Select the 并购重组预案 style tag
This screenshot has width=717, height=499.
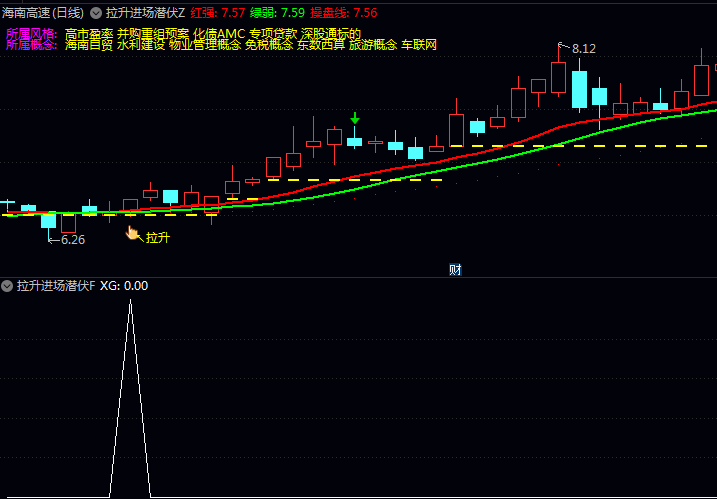[153, 34]
